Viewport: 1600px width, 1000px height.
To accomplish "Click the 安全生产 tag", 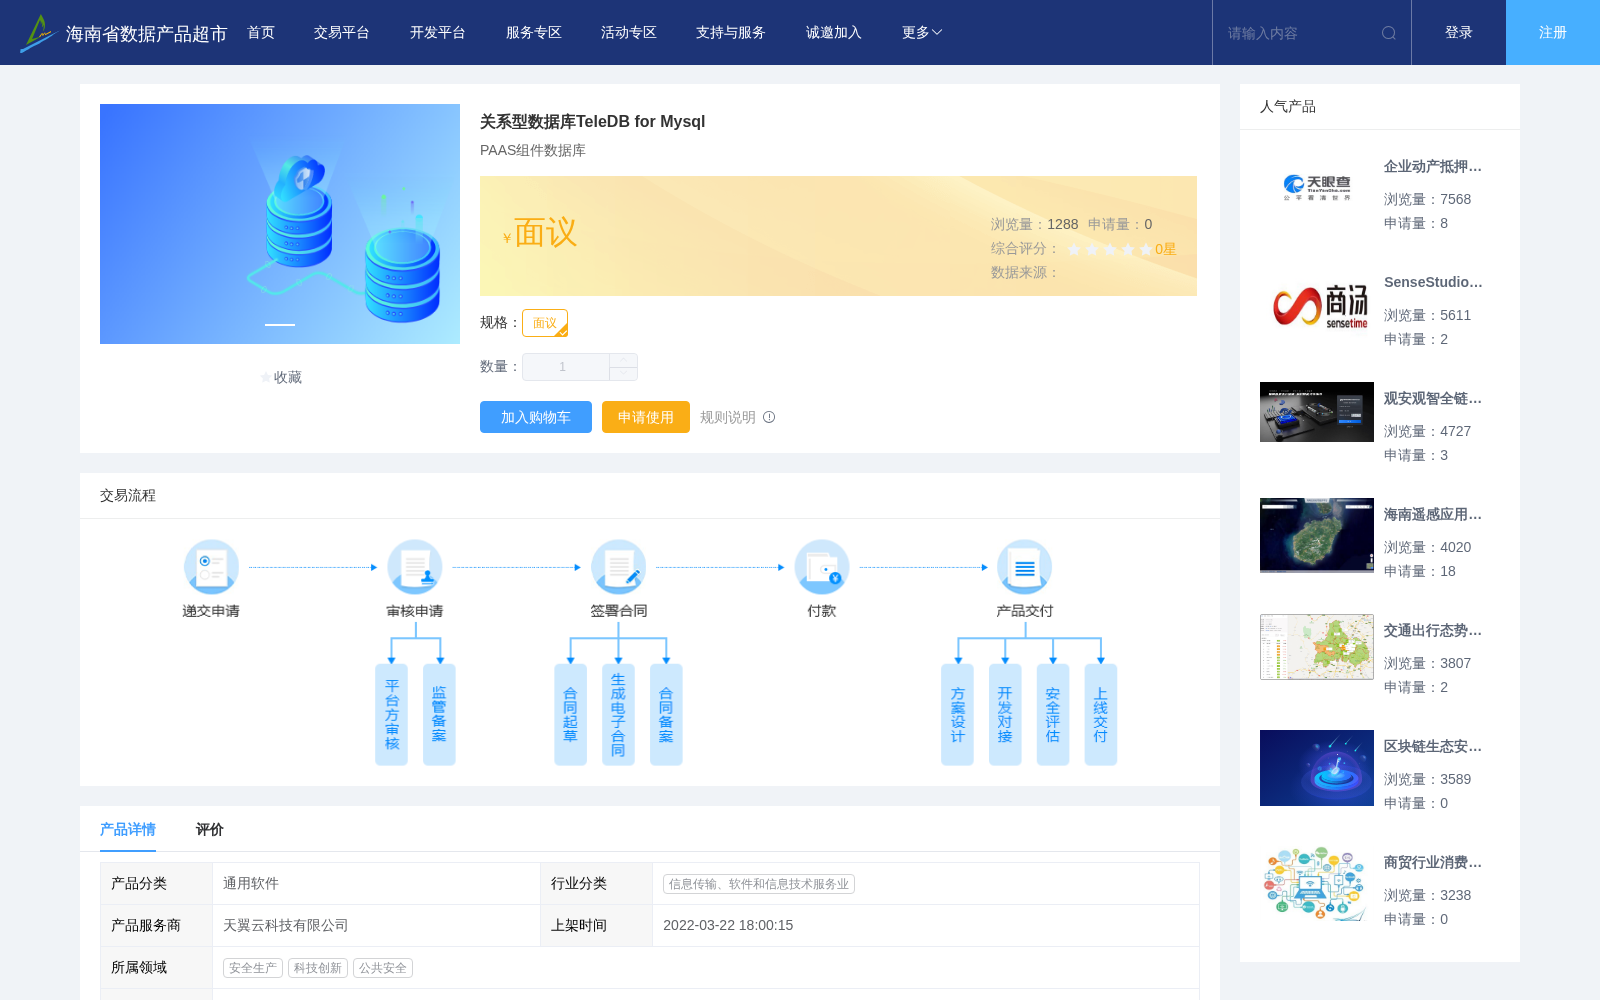I will point(253,968).
